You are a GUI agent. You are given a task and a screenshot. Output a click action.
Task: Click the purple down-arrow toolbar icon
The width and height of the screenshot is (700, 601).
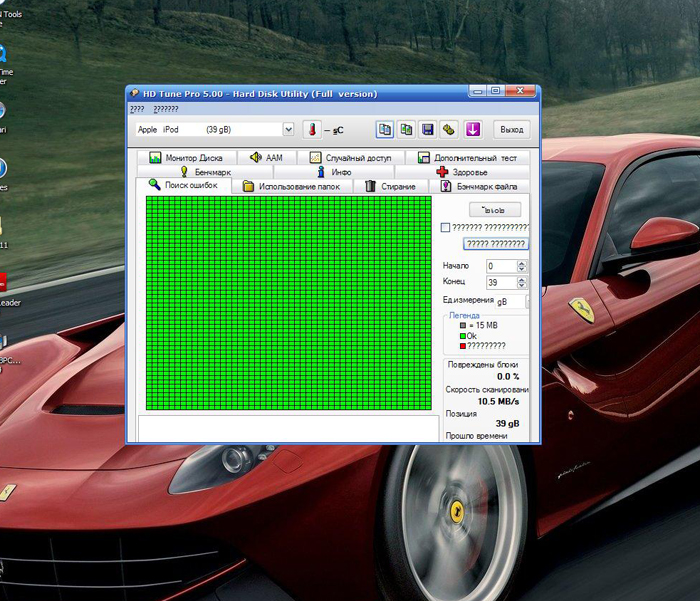(x=473, y=129)
